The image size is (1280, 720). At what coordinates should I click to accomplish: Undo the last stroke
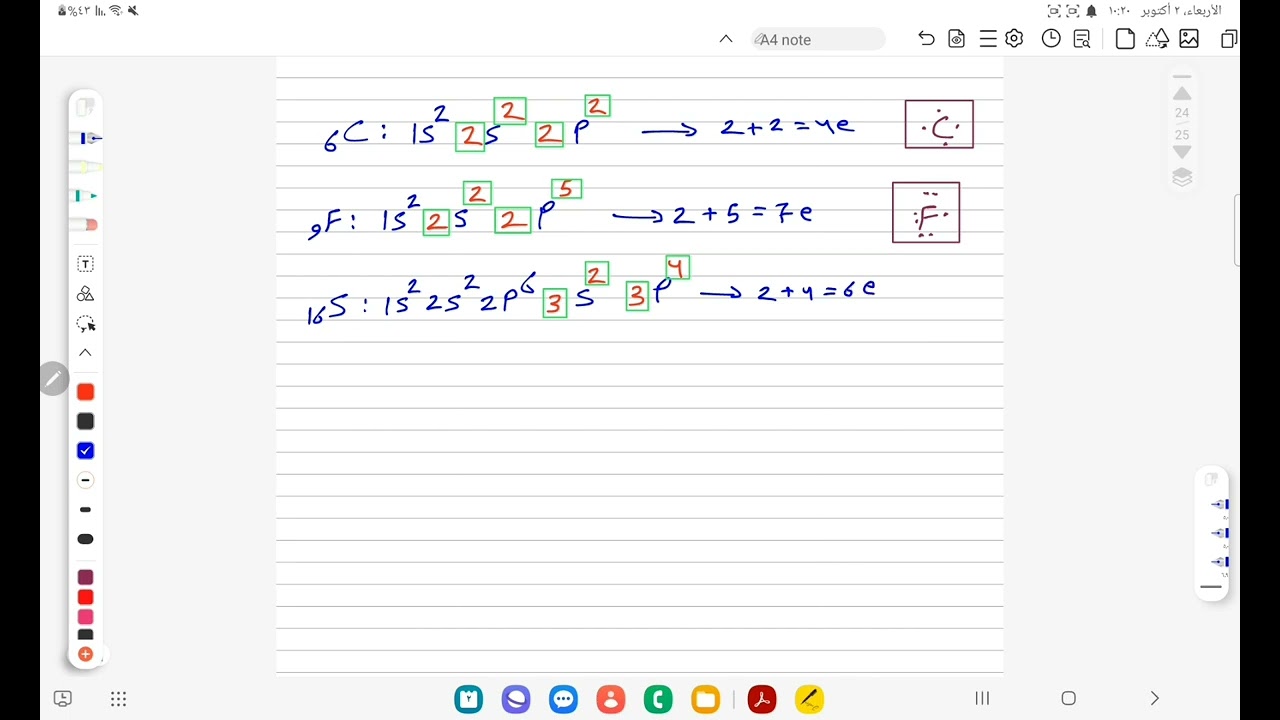(926, 39)
